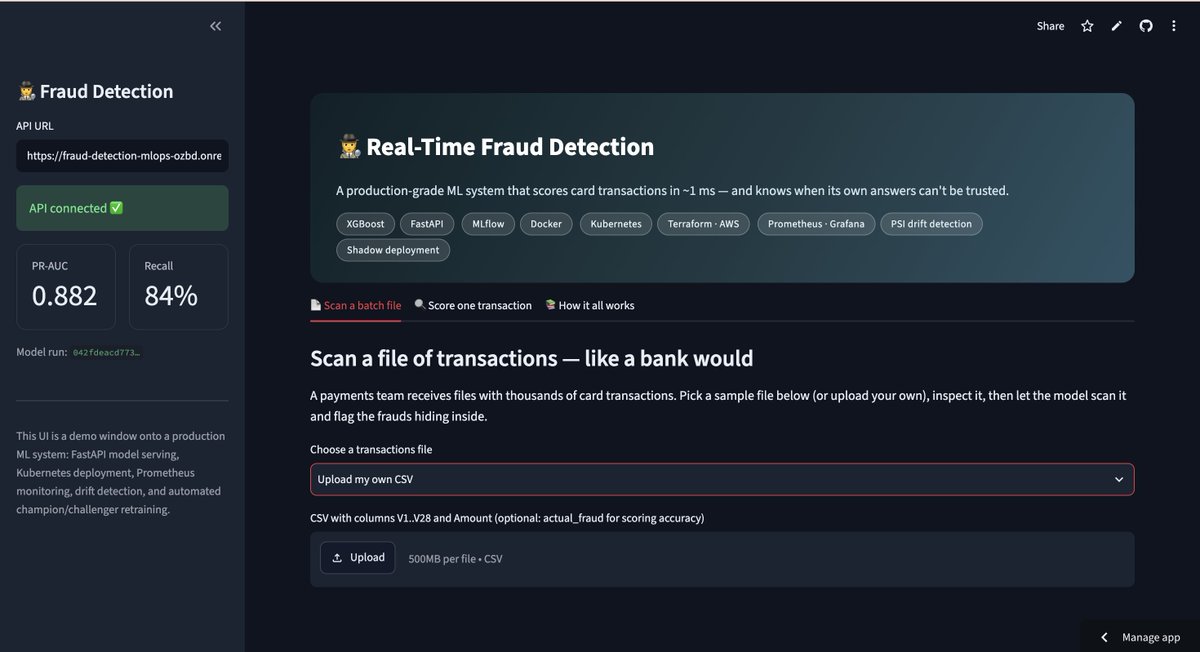Click the Upload button
The height and width of the screenshot is (652, 1200).
click(358, 558)
